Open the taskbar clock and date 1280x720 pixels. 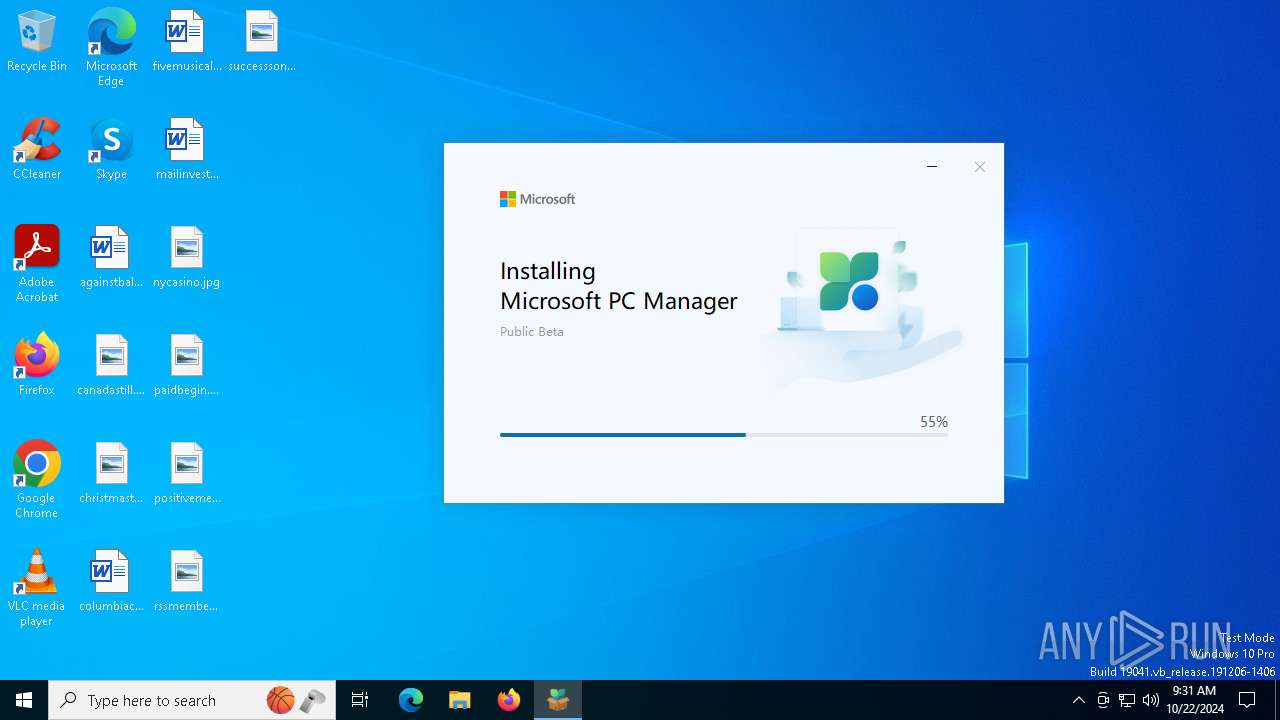[1195, 700]
